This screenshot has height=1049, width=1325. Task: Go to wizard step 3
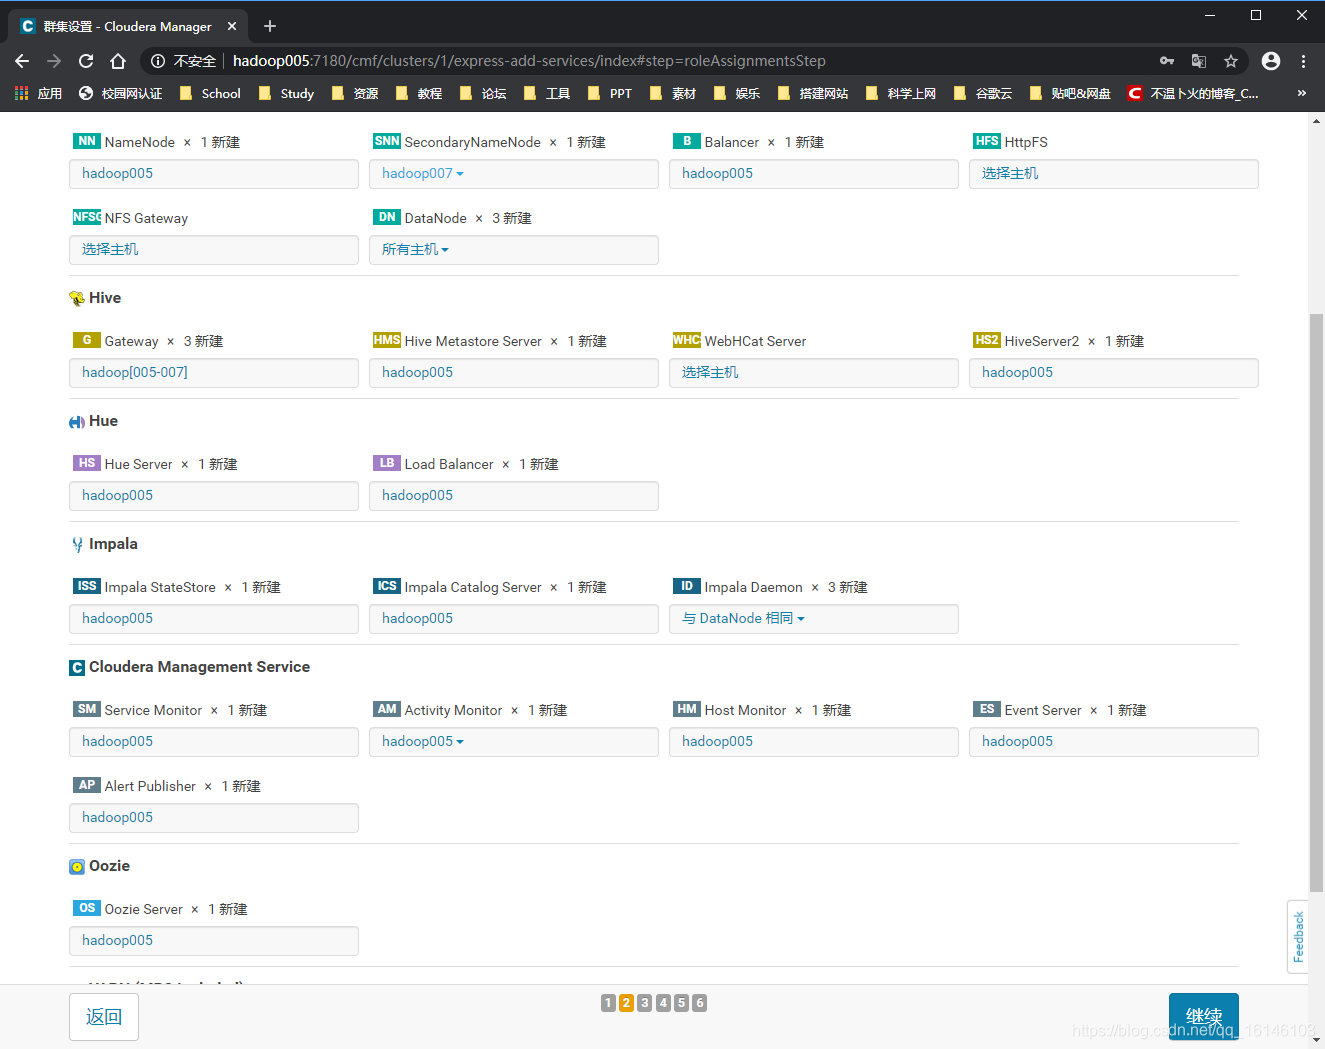click(645, 1003)
